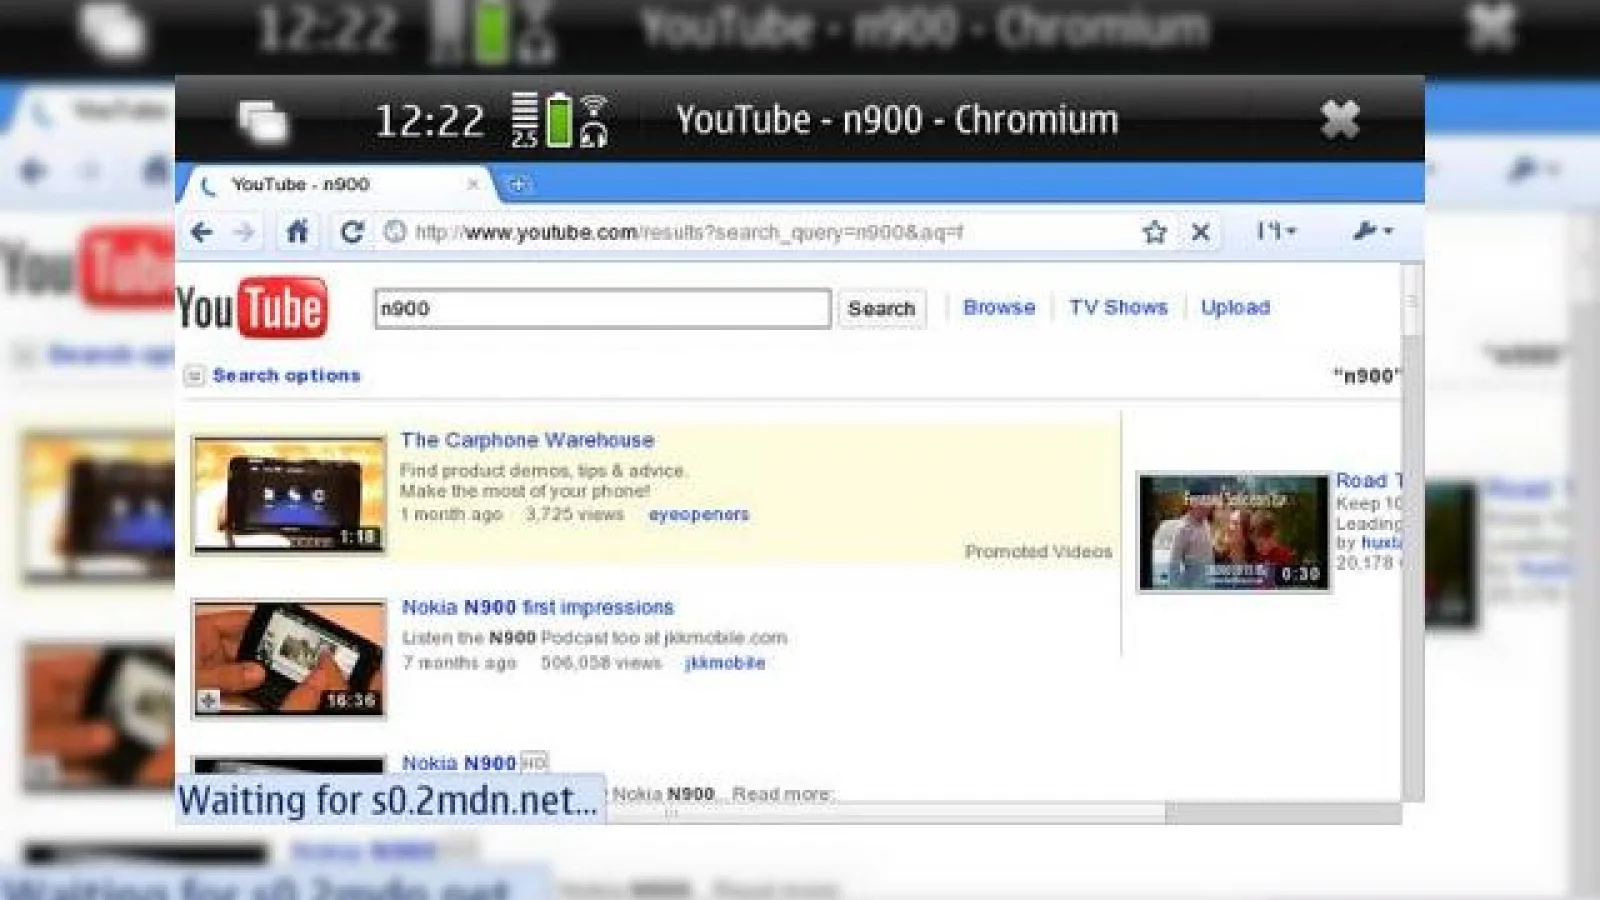Go back with the back arrow
This screenshot has height=900, width=1600.
(x=202, y=232)
